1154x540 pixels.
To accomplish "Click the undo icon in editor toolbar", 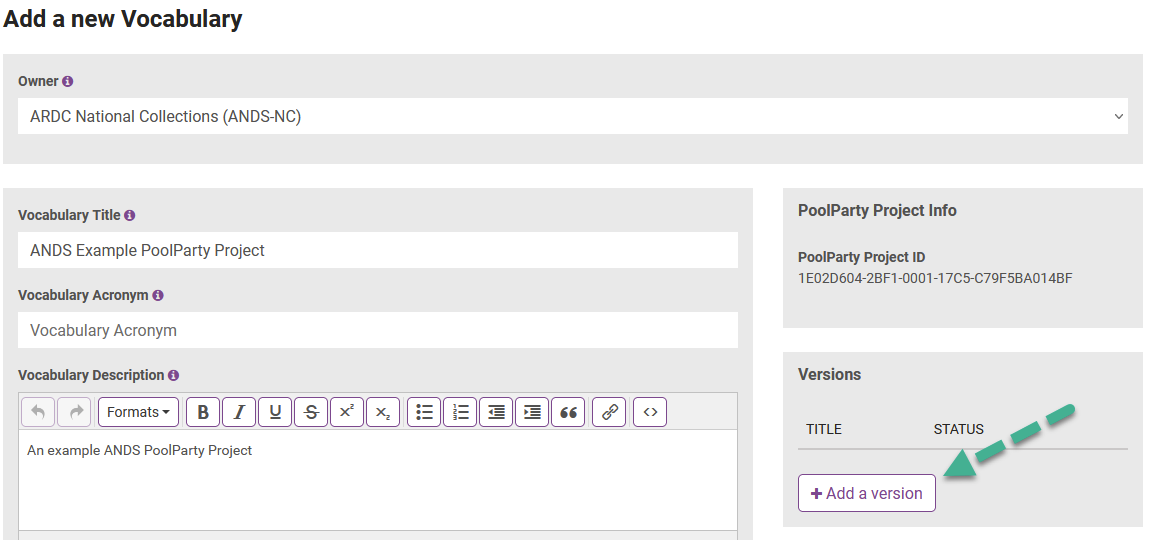I will pos(38,412).
